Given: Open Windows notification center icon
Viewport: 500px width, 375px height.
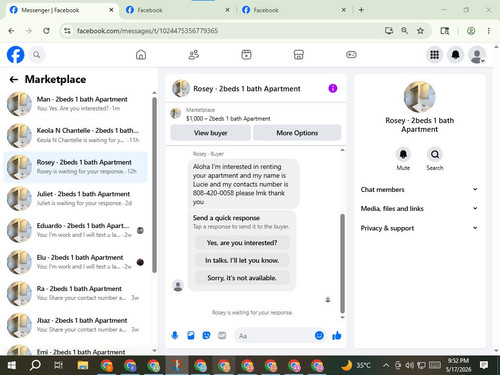Looking at the screenshot, I should pos(484,365).
